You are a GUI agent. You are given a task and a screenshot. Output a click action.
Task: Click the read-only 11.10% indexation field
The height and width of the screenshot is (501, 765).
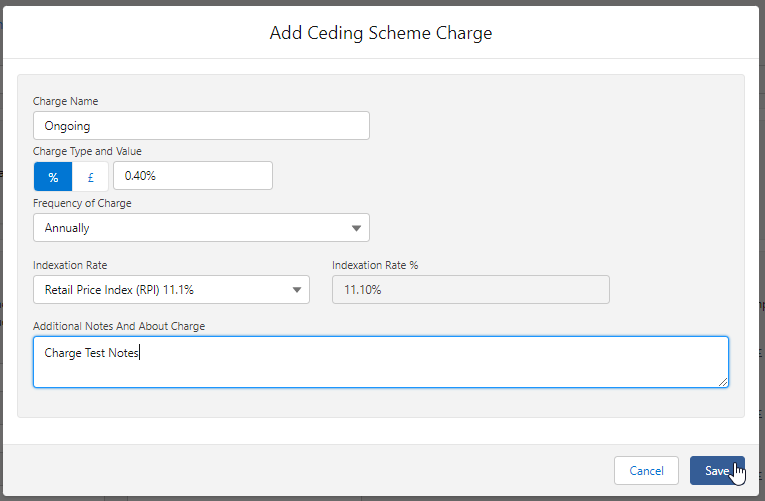470,290
